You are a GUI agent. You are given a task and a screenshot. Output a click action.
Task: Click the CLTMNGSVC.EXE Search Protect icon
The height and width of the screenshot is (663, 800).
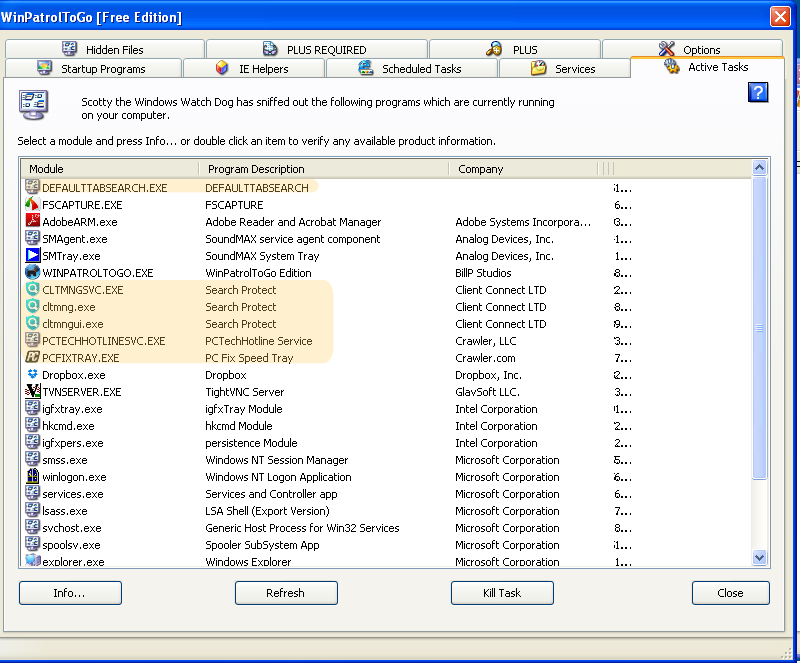(x=33, y=290)
